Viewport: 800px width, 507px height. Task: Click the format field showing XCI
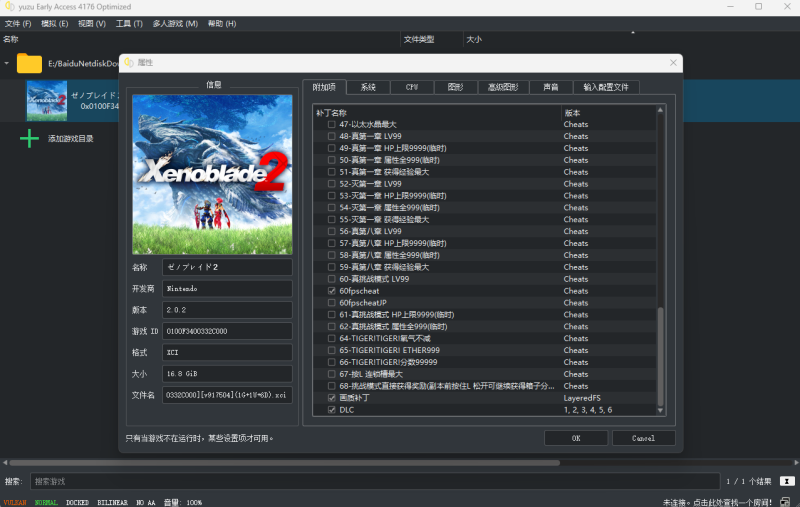tap(228, 352)
